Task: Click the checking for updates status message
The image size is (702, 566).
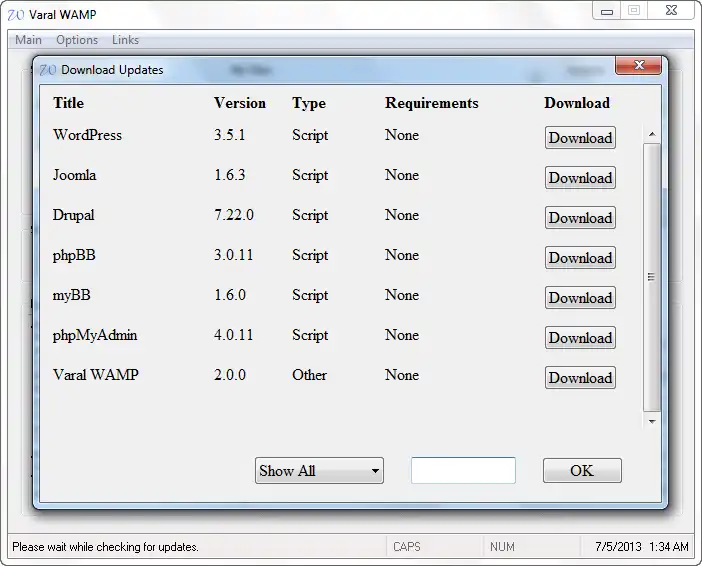Action: (x=105, y=547)
